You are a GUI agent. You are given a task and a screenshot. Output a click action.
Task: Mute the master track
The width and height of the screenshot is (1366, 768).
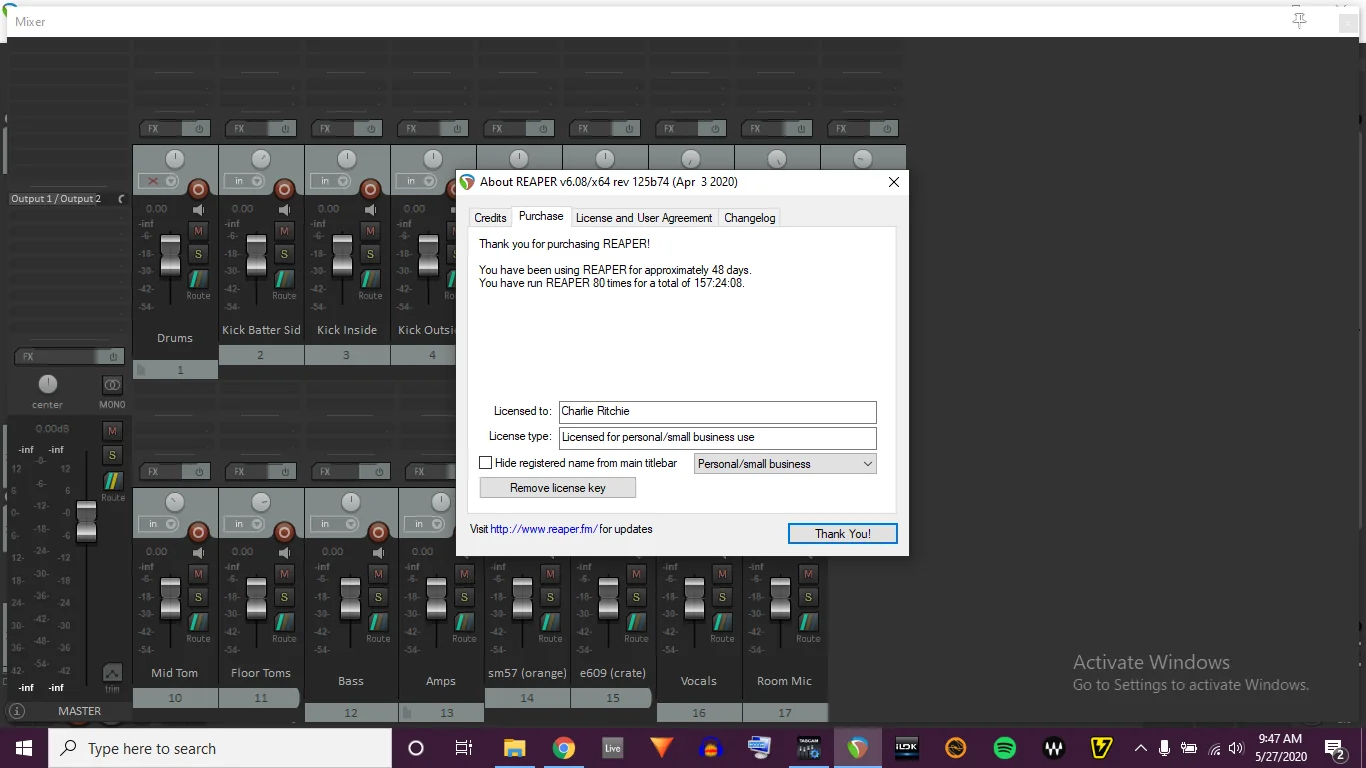tap(112, 431)
